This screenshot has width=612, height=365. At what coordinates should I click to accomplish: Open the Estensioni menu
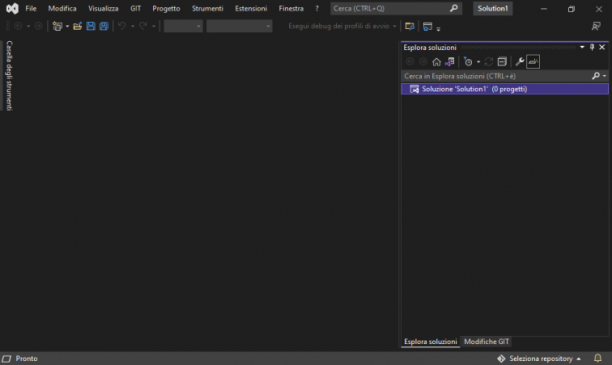(x=251, y=8)
